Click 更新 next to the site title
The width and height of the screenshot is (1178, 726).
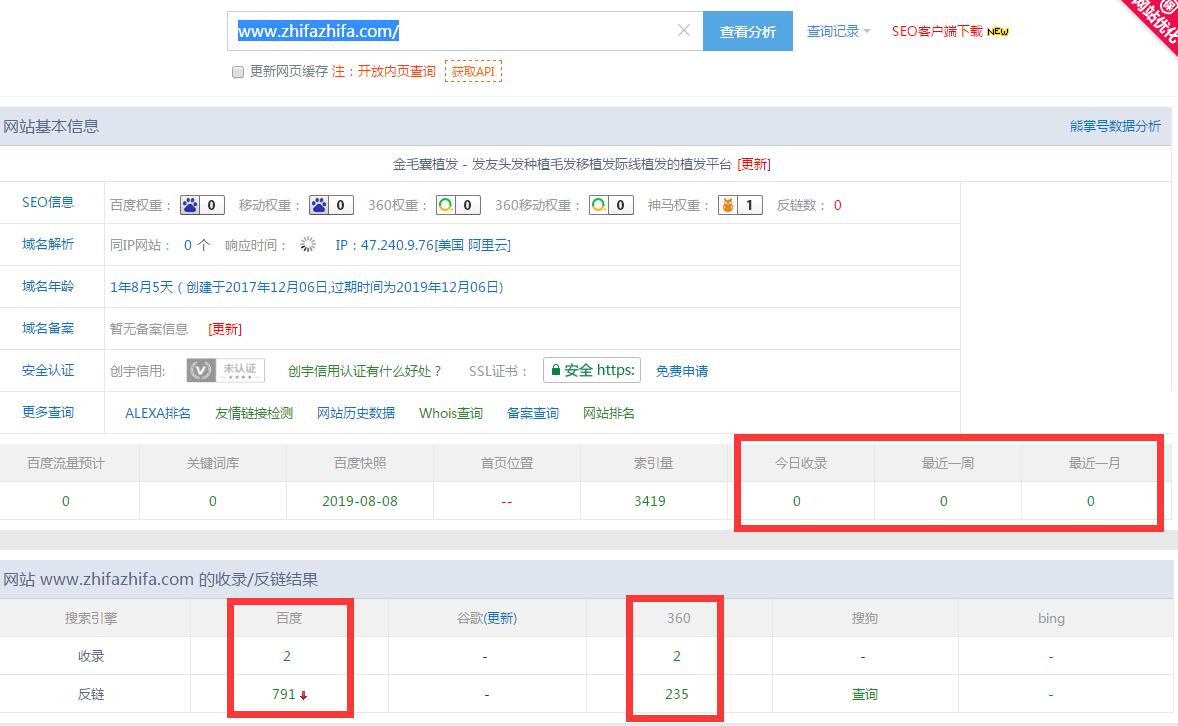tap(754, 164)
